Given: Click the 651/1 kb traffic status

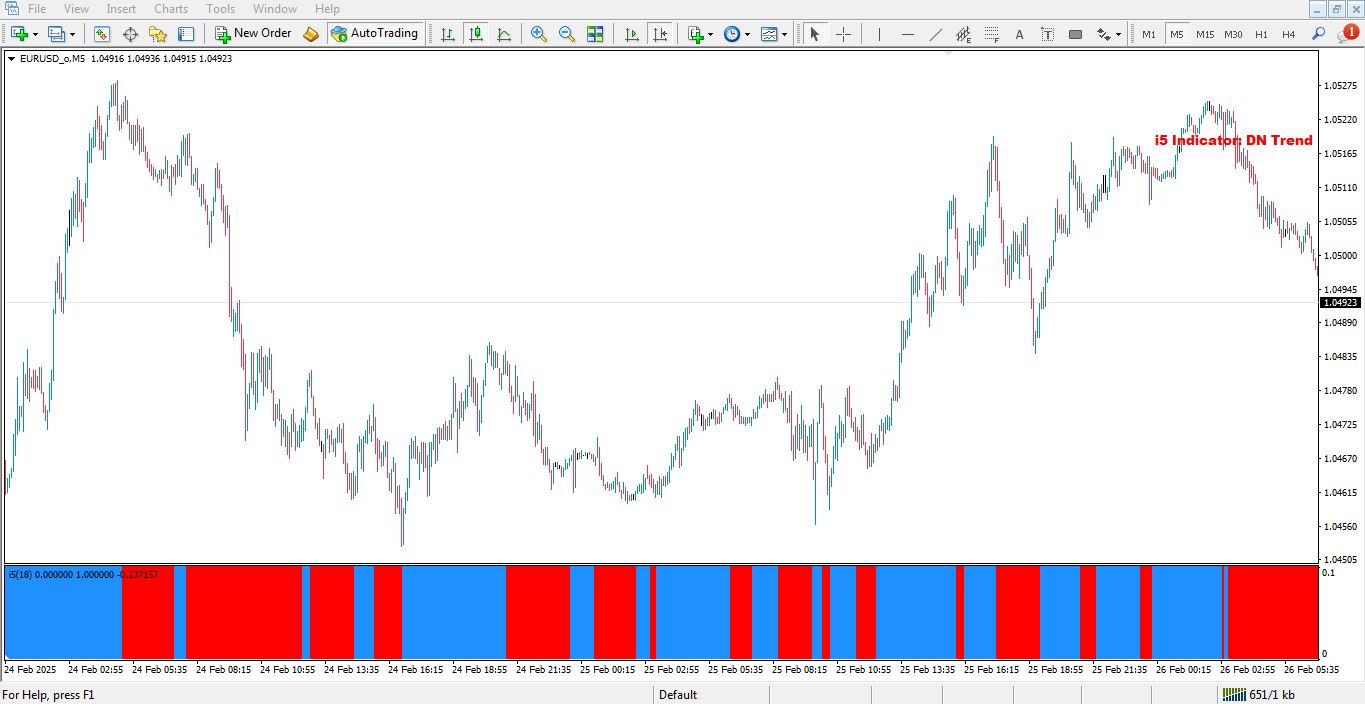Looking at the screenshot, I should click(1272, 695).
